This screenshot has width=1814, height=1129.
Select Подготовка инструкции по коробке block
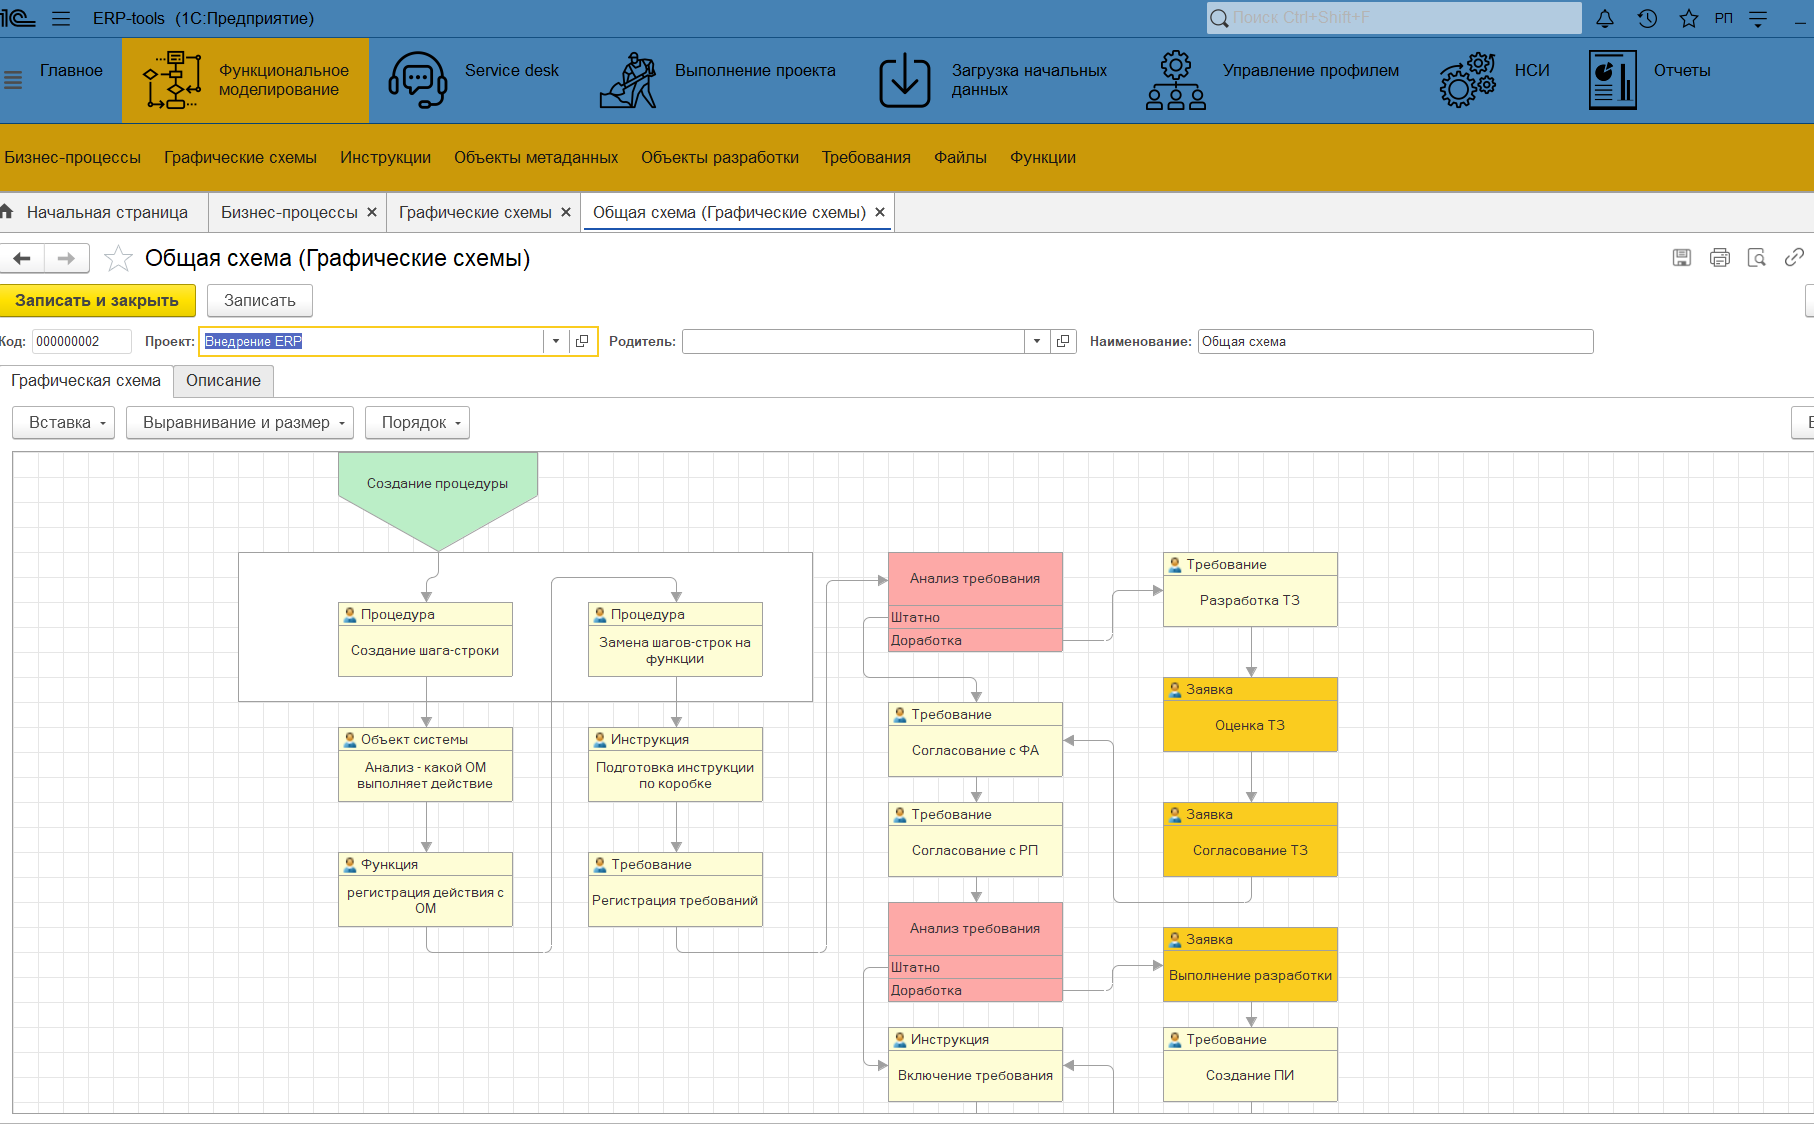click(675, 764)
